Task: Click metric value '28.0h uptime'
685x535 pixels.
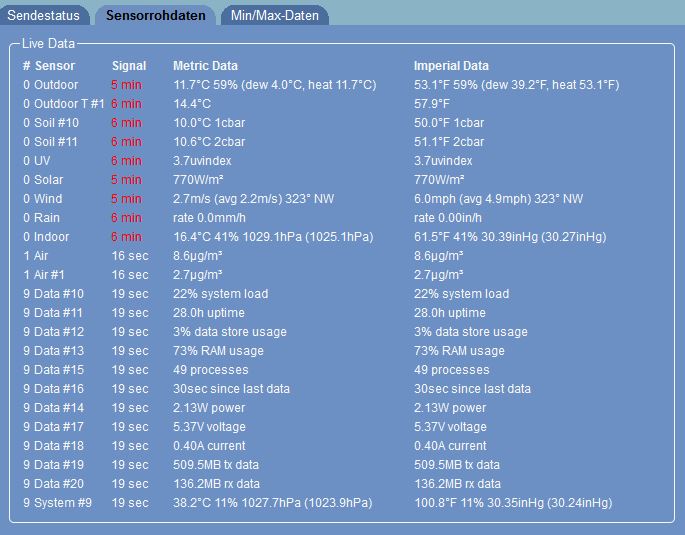Action: point(209,313)
